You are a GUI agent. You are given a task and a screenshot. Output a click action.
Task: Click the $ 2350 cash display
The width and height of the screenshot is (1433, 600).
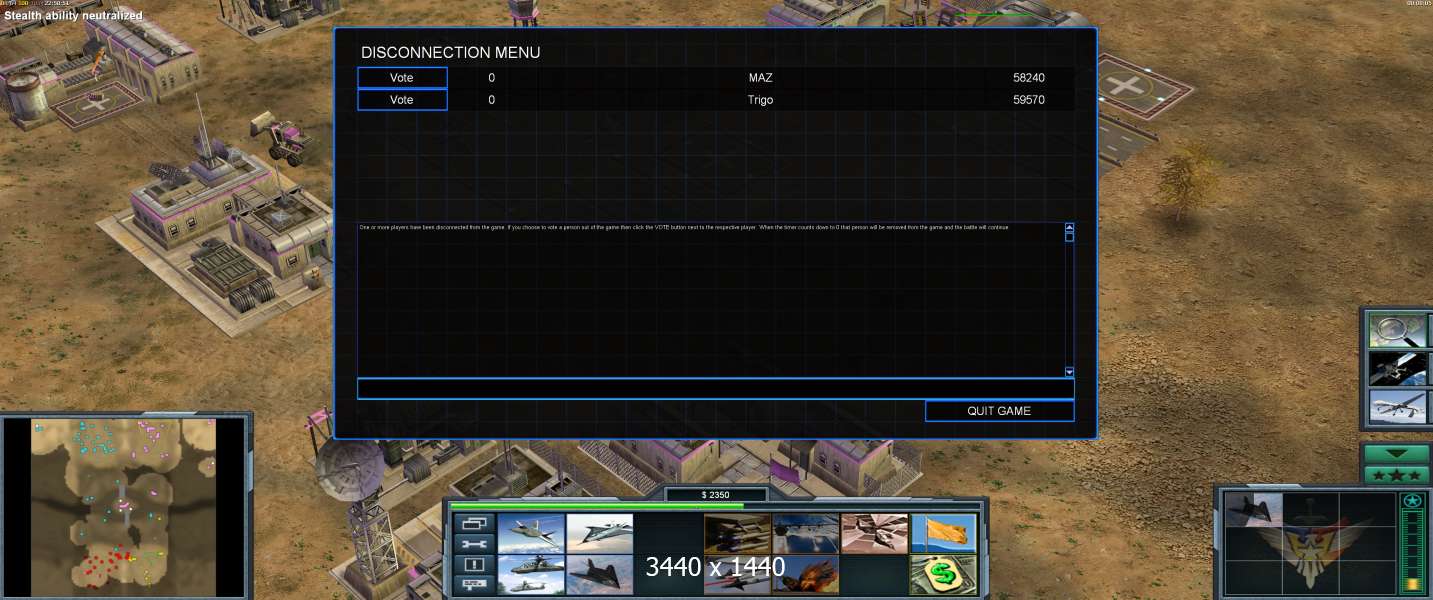tap(716, 495)
